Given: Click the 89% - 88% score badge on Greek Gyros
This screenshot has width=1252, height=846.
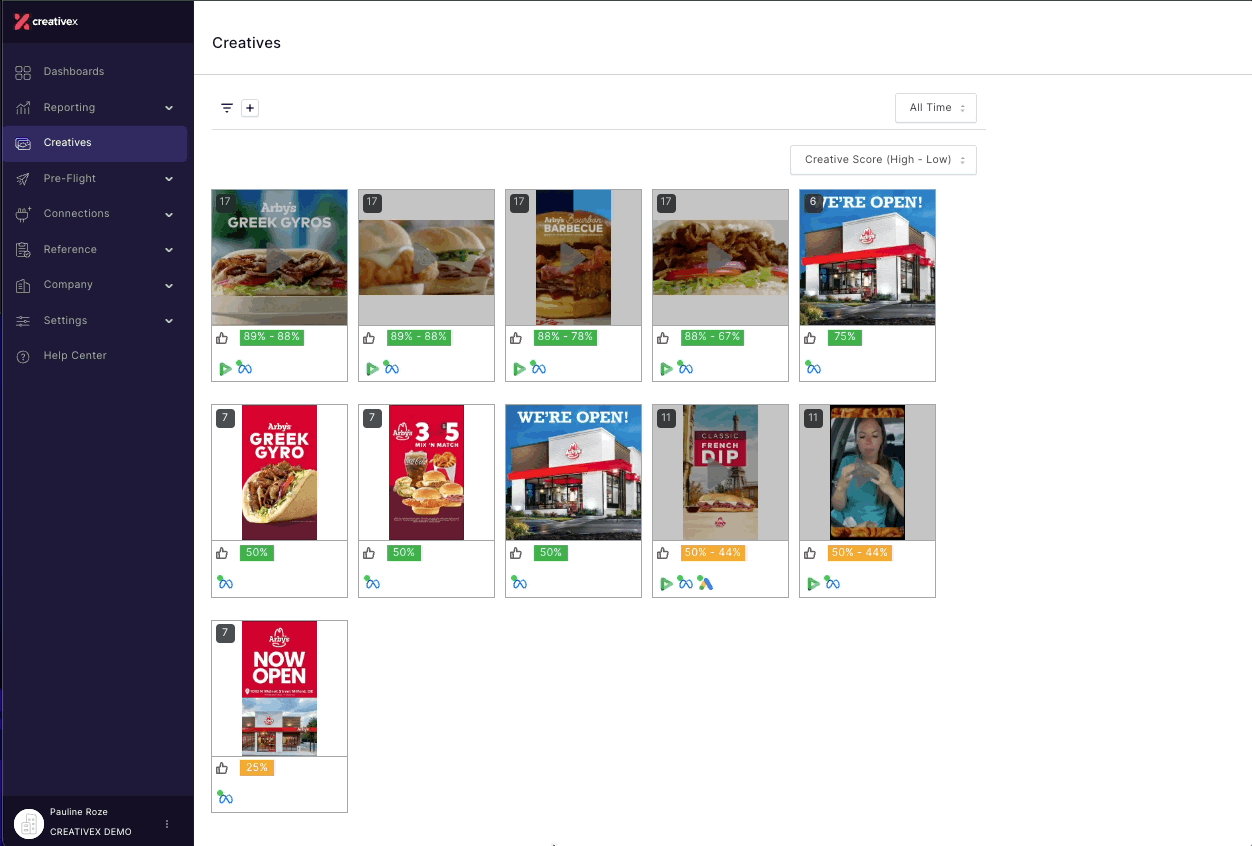Looking at the screenshot, I should click(x=271, y=337).
